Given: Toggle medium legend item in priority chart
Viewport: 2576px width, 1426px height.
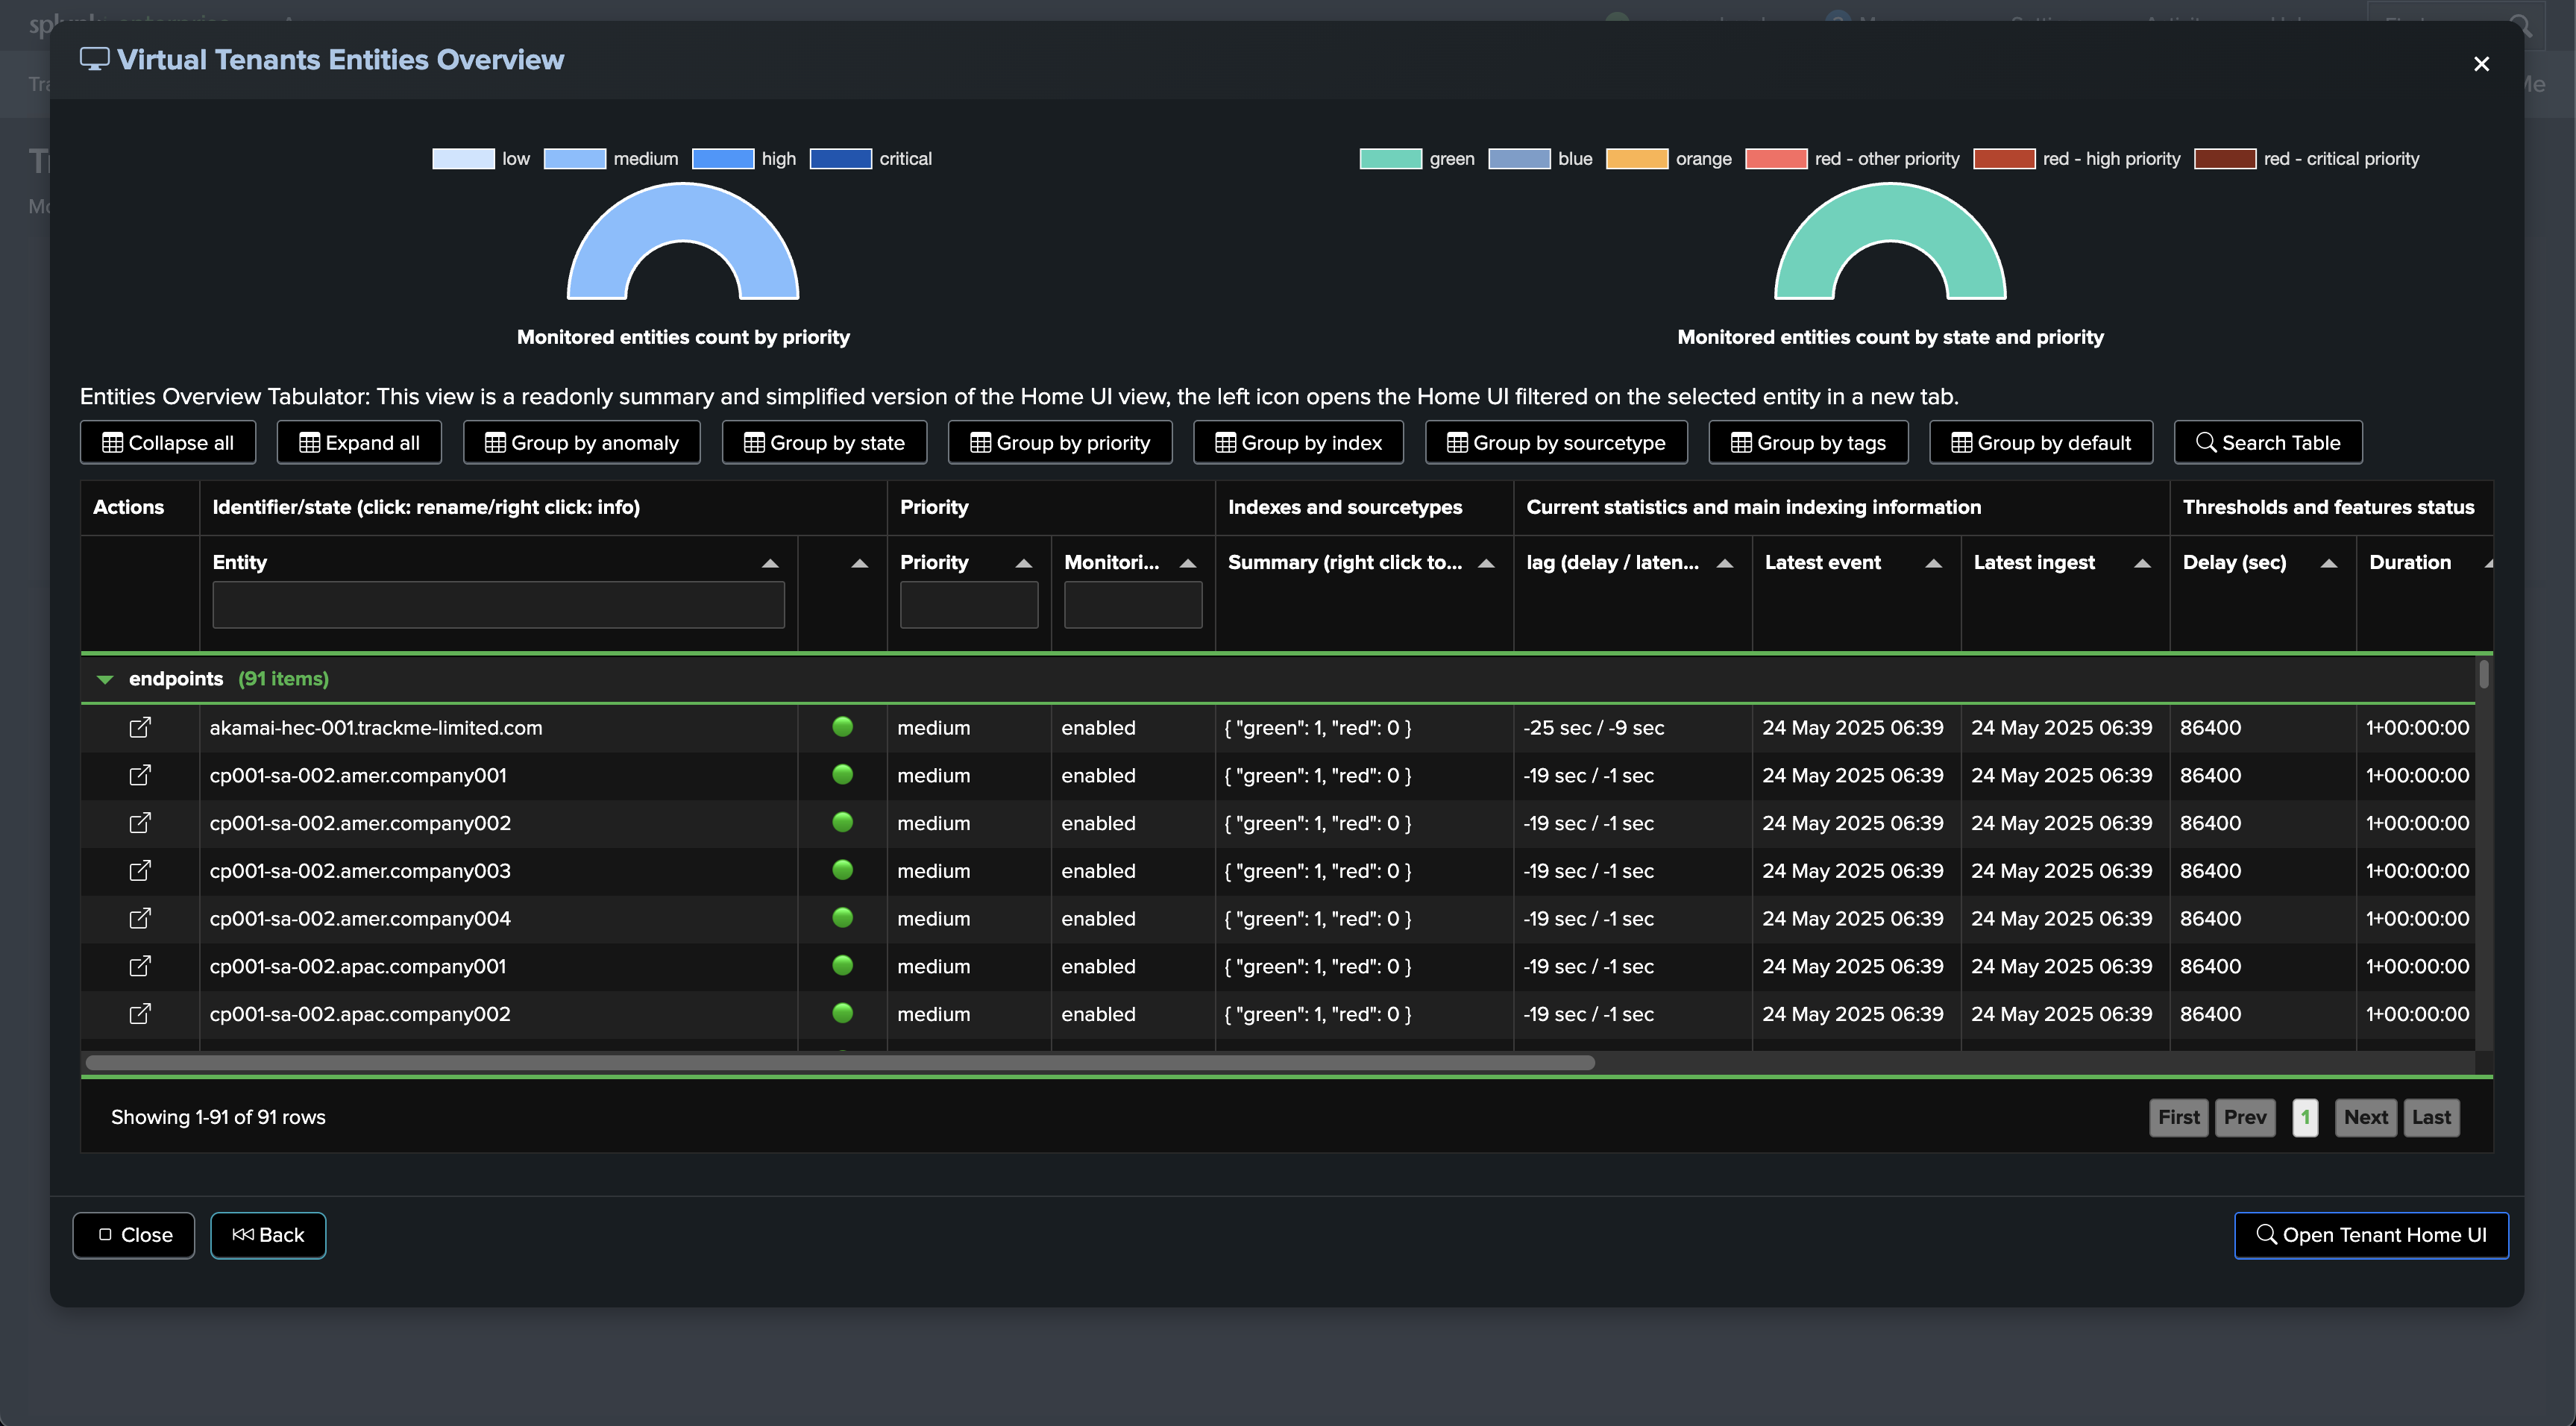Looking at the screenshot, I should [x=610, y=159].
